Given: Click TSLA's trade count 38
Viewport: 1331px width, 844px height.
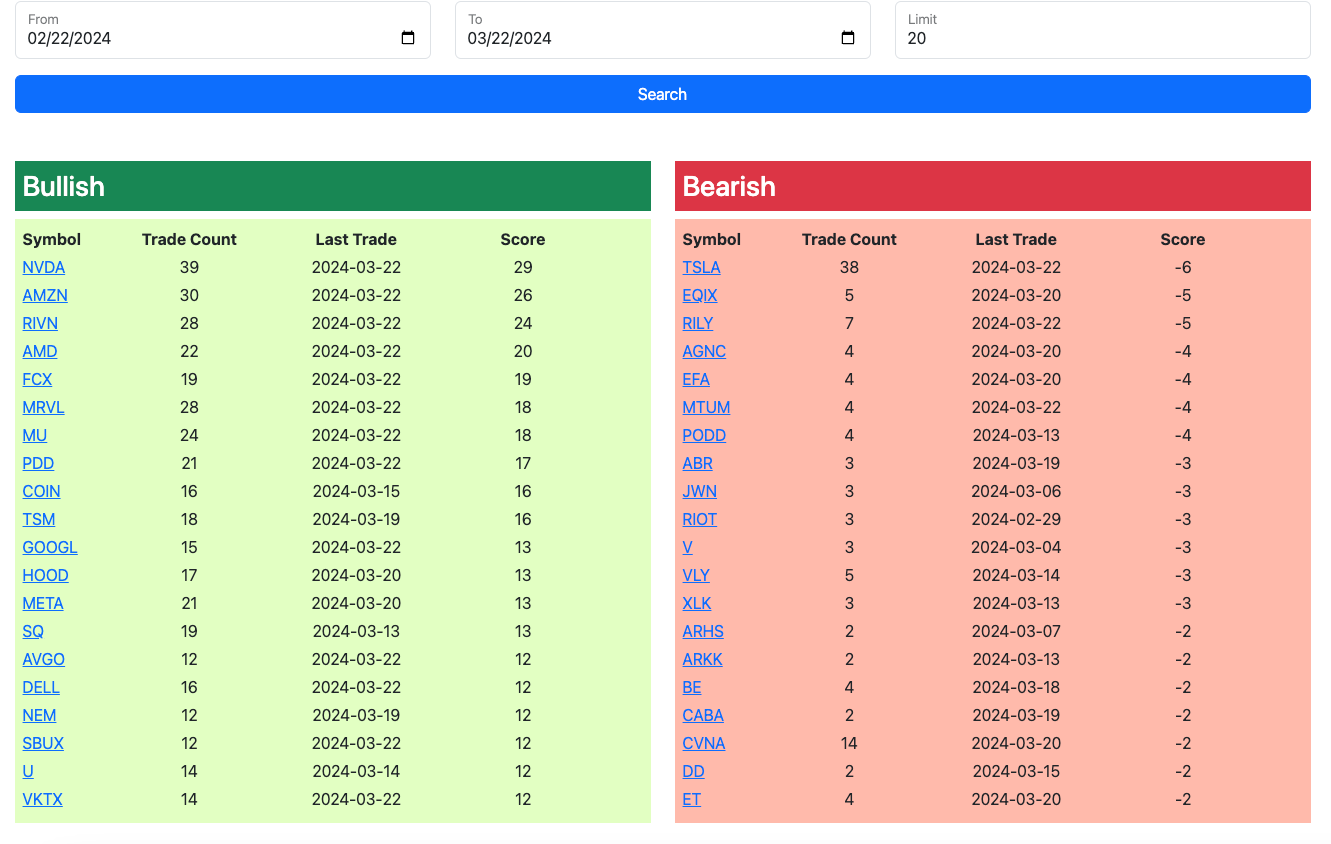Looking at the screenshot, I should (x=849, y=267).
